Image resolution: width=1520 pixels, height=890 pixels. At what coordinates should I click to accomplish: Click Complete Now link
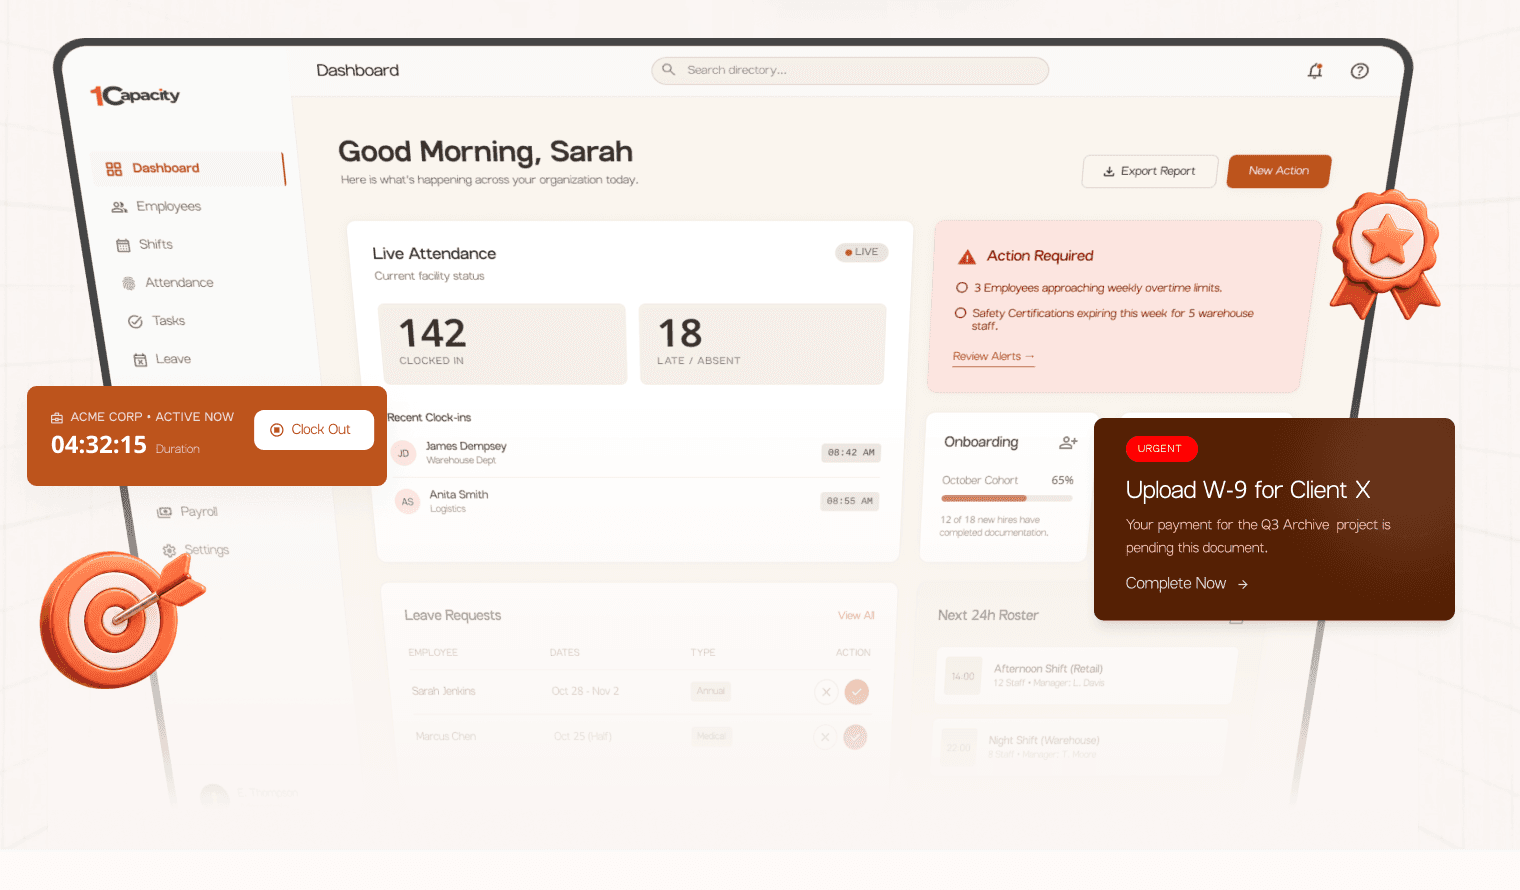[1187, 584]
